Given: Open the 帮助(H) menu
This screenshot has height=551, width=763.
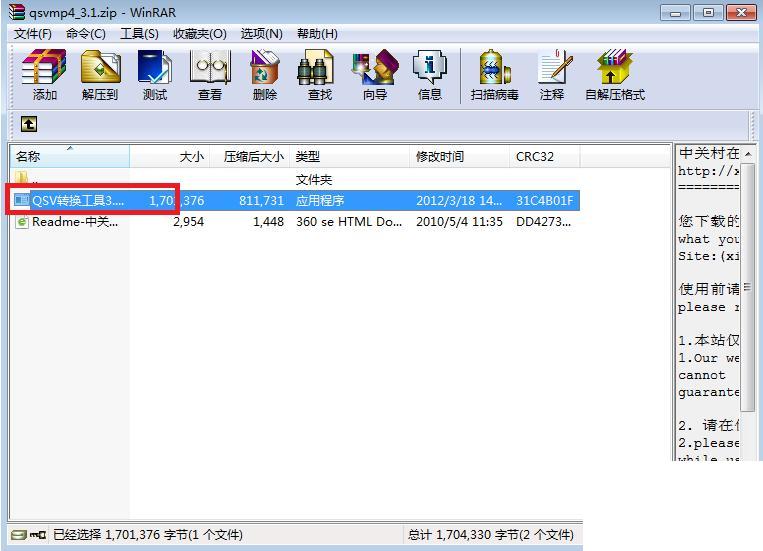Looking at the screenshot, I should 317,34.
